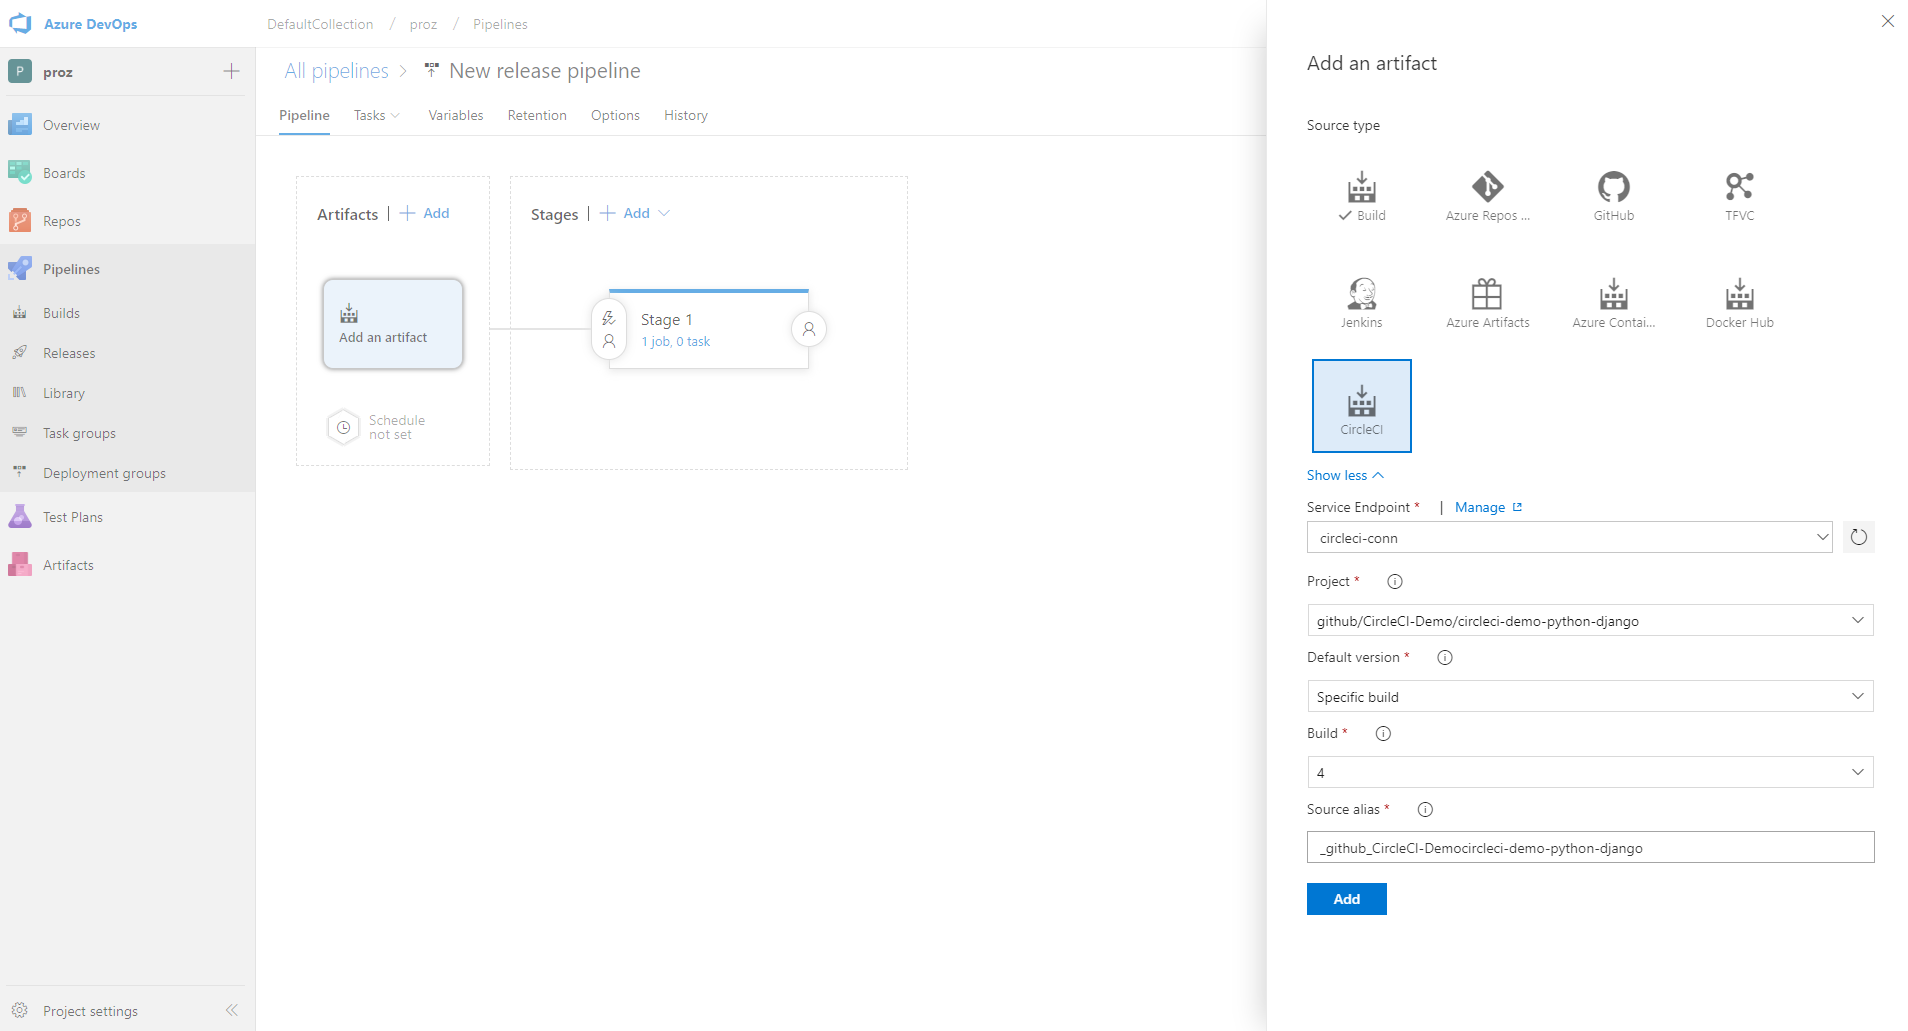Pick Jenkins as artifact source
This screenshot has height=1031, width=1908.
[x=1361, y=303]
